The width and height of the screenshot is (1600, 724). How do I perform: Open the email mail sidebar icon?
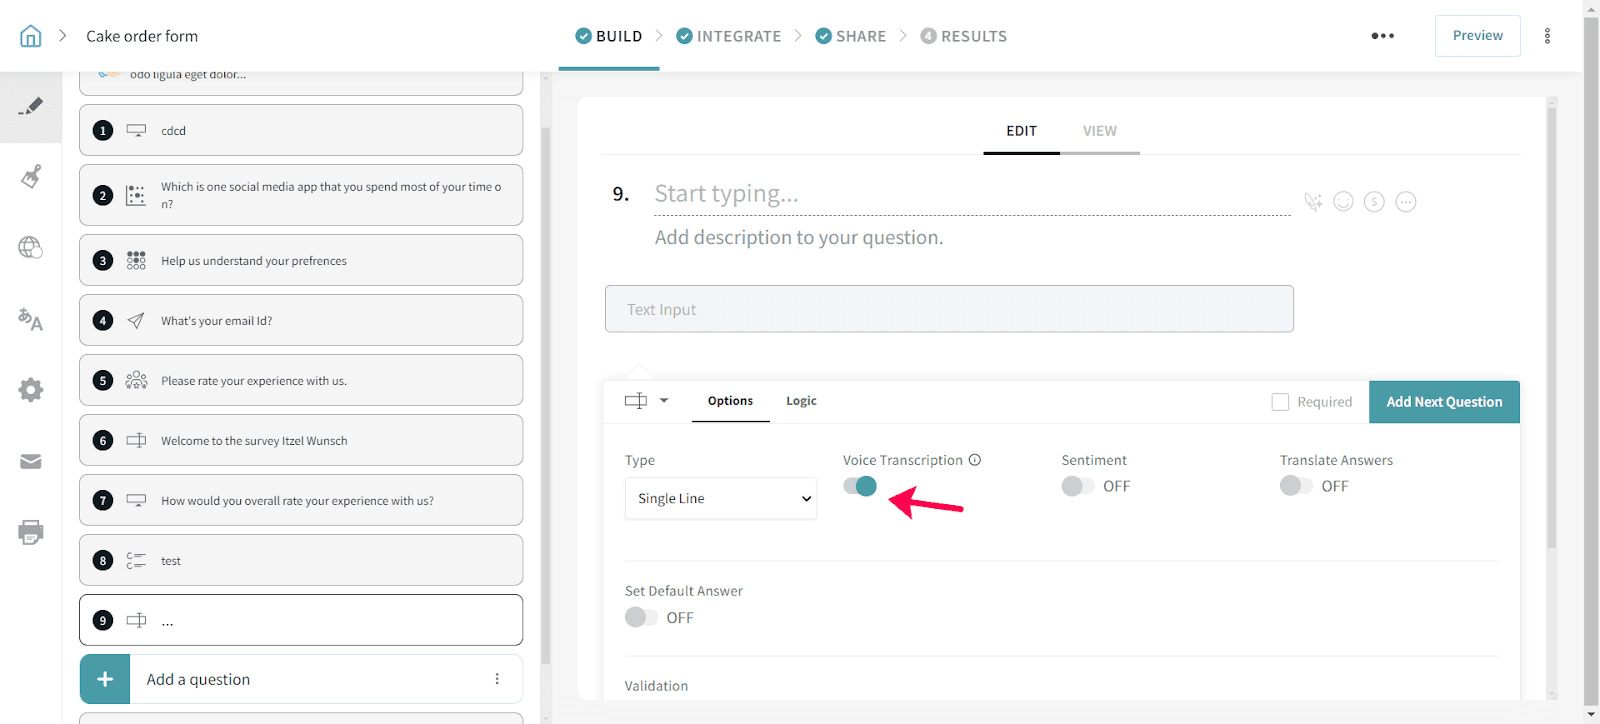pos(31,461)
